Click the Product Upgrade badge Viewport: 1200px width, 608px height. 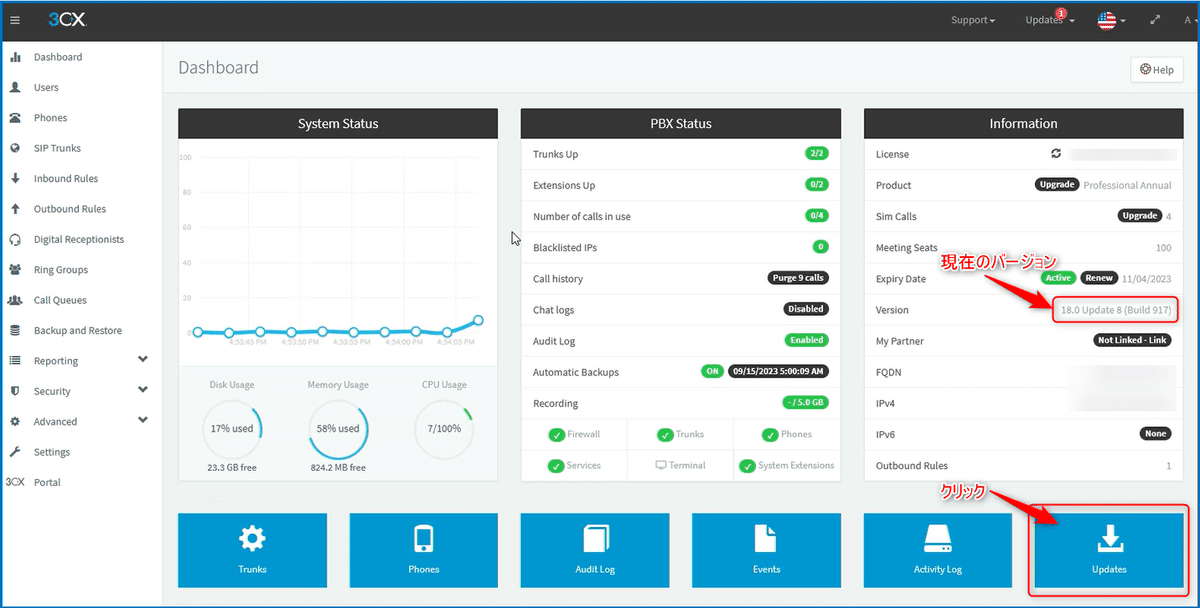pyautogui.click(x=1057, y=185)
